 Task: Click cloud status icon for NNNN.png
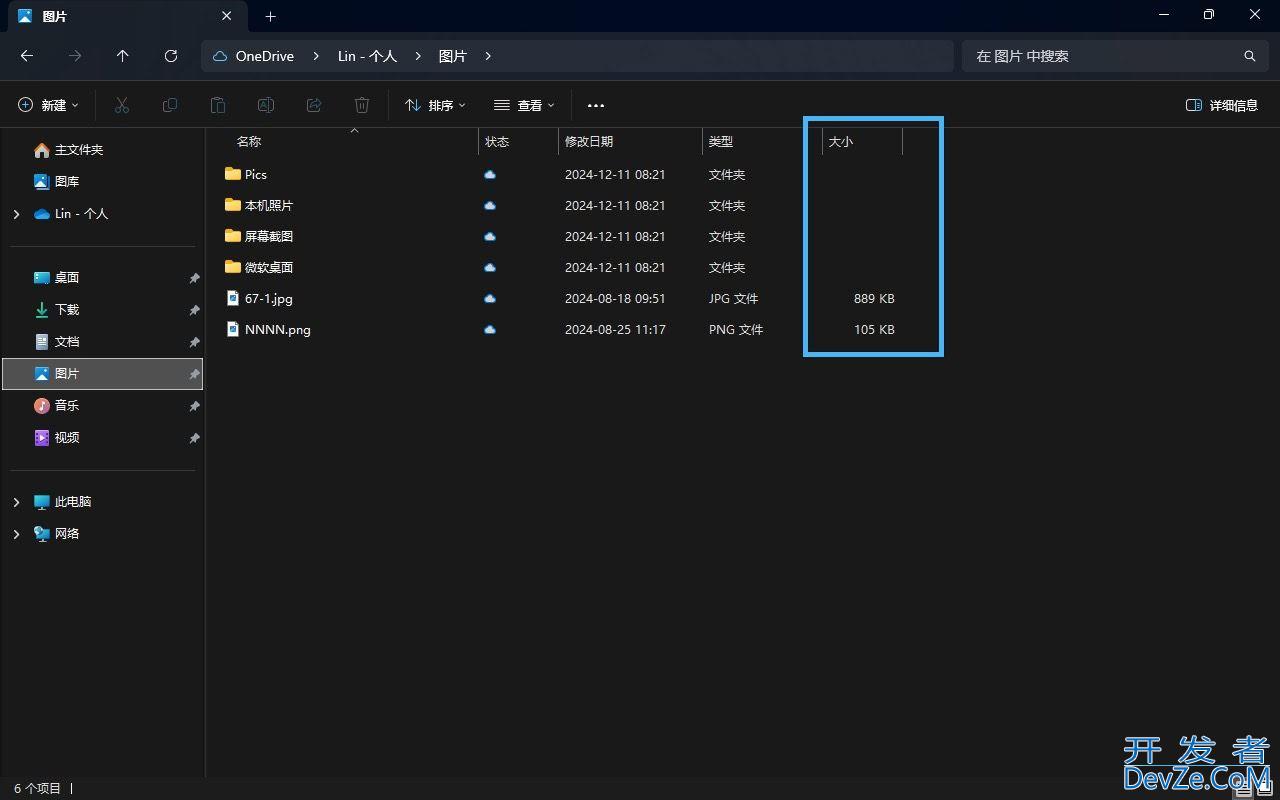(490, 329)
